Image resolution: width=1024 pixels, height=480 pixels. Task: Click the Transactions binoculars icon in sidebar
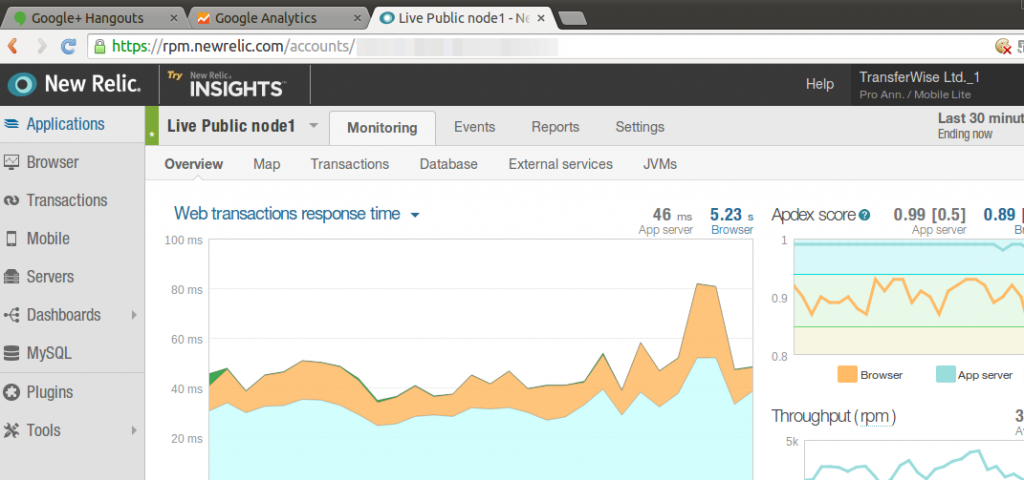pos(11,200)
